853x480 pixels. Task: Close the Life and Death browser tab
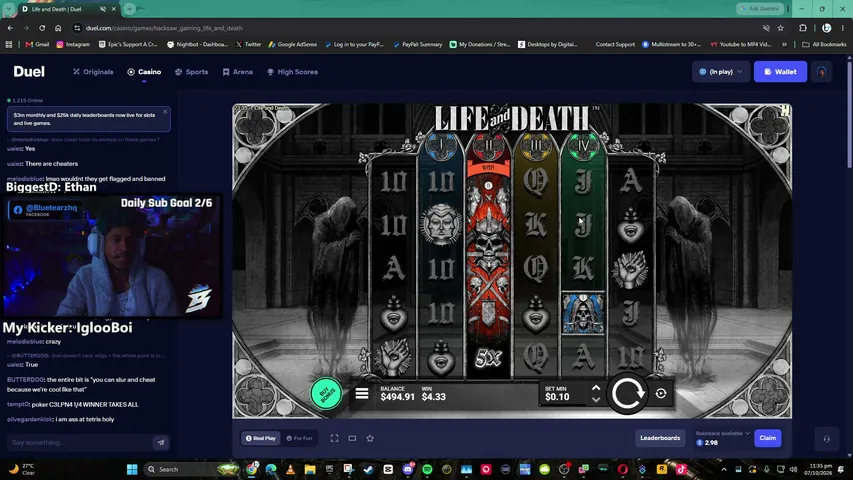point(114,9)
